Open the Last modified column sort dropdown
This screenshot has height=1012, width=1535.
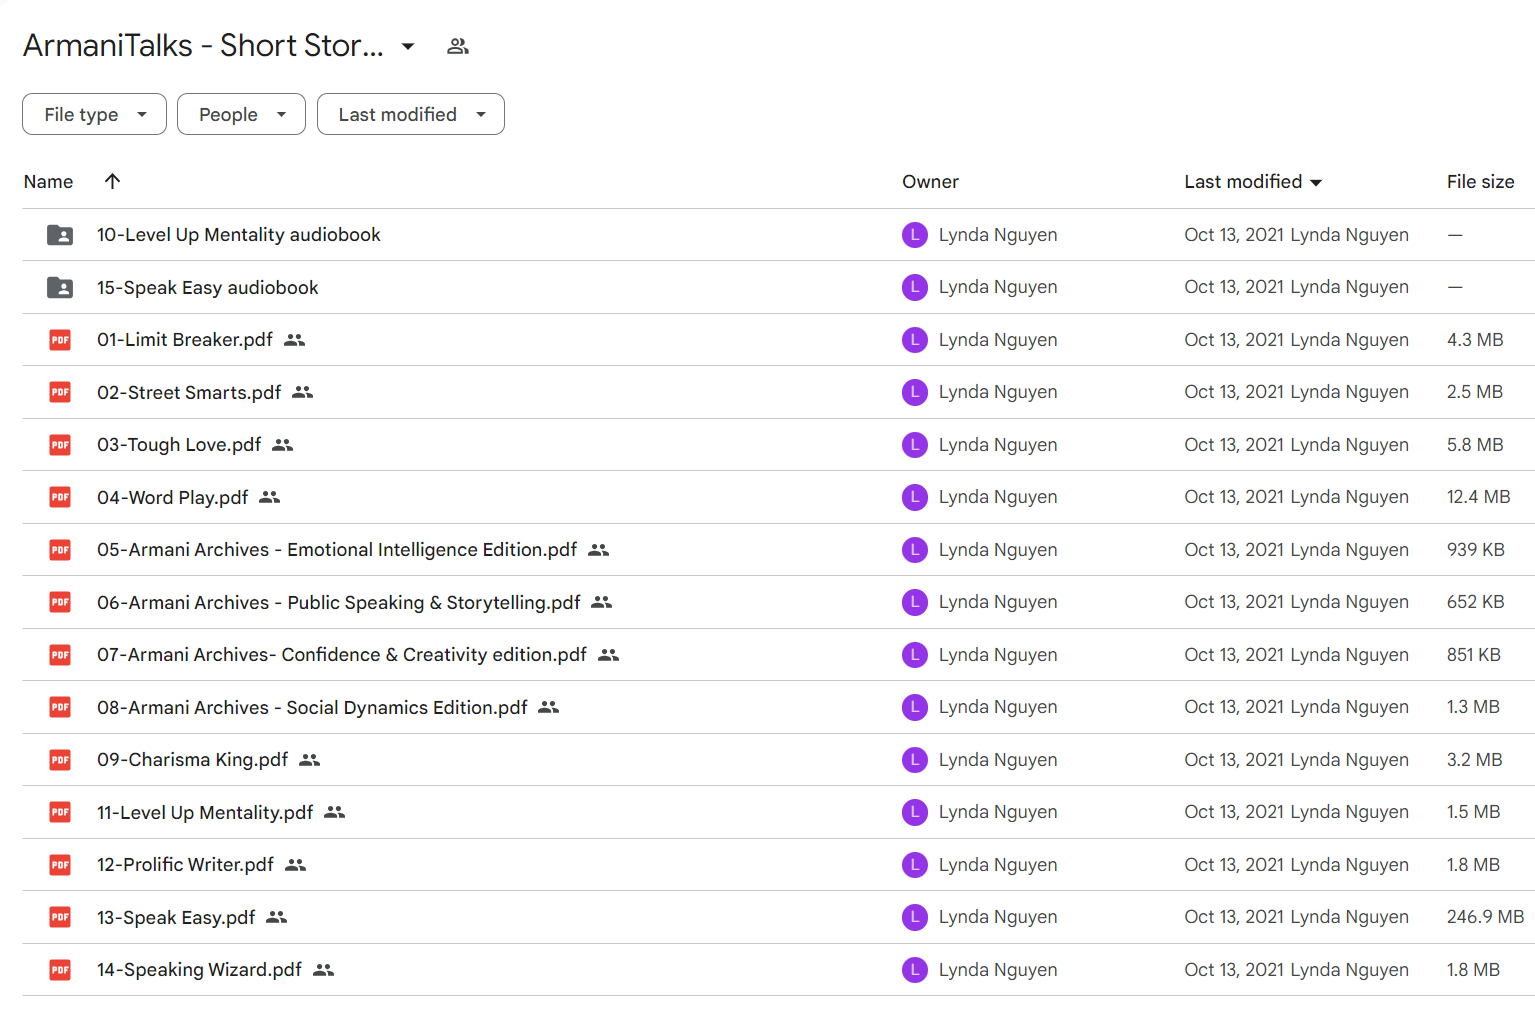[1316, 182]
